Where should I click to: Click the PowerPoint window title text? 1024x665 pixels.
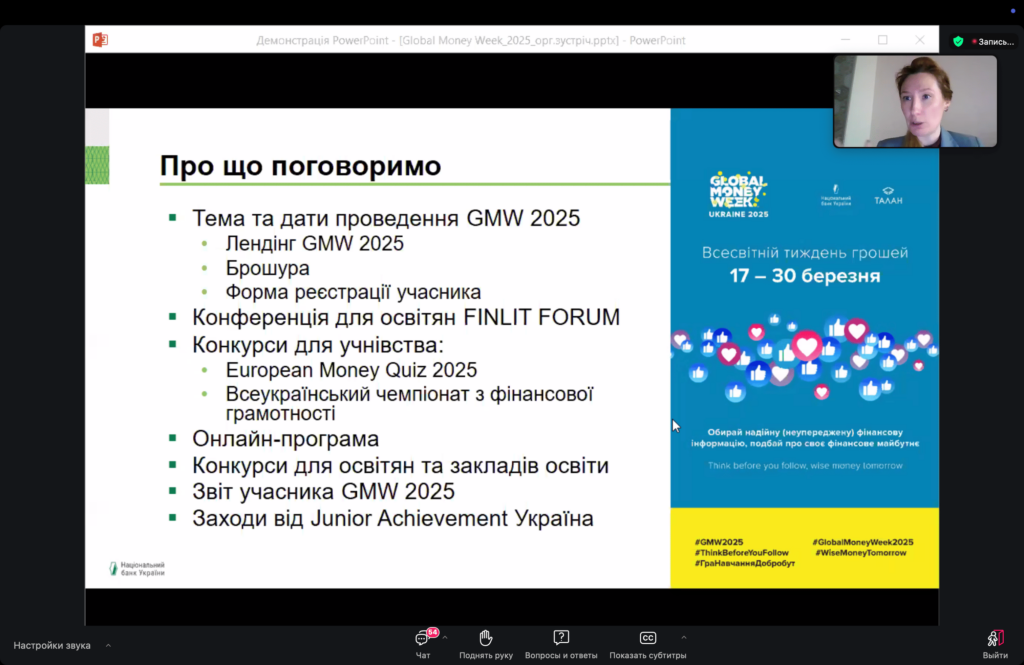[x=471, y=41]
